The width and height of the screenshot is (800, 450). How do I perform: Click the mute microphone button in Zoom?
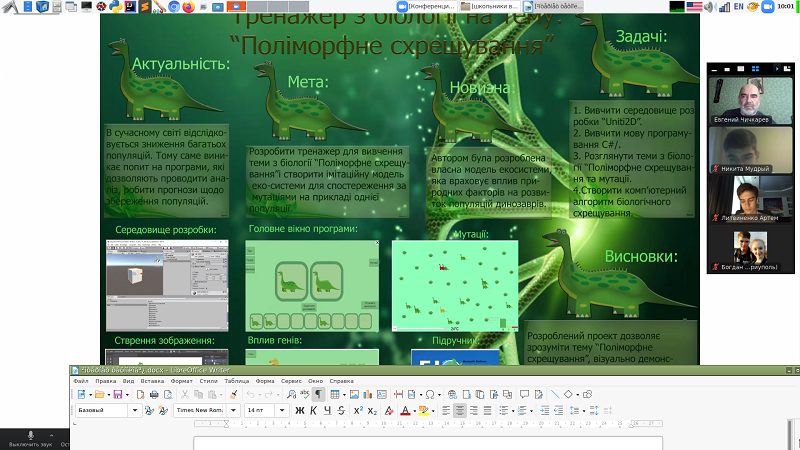click(x=31, y=439)
